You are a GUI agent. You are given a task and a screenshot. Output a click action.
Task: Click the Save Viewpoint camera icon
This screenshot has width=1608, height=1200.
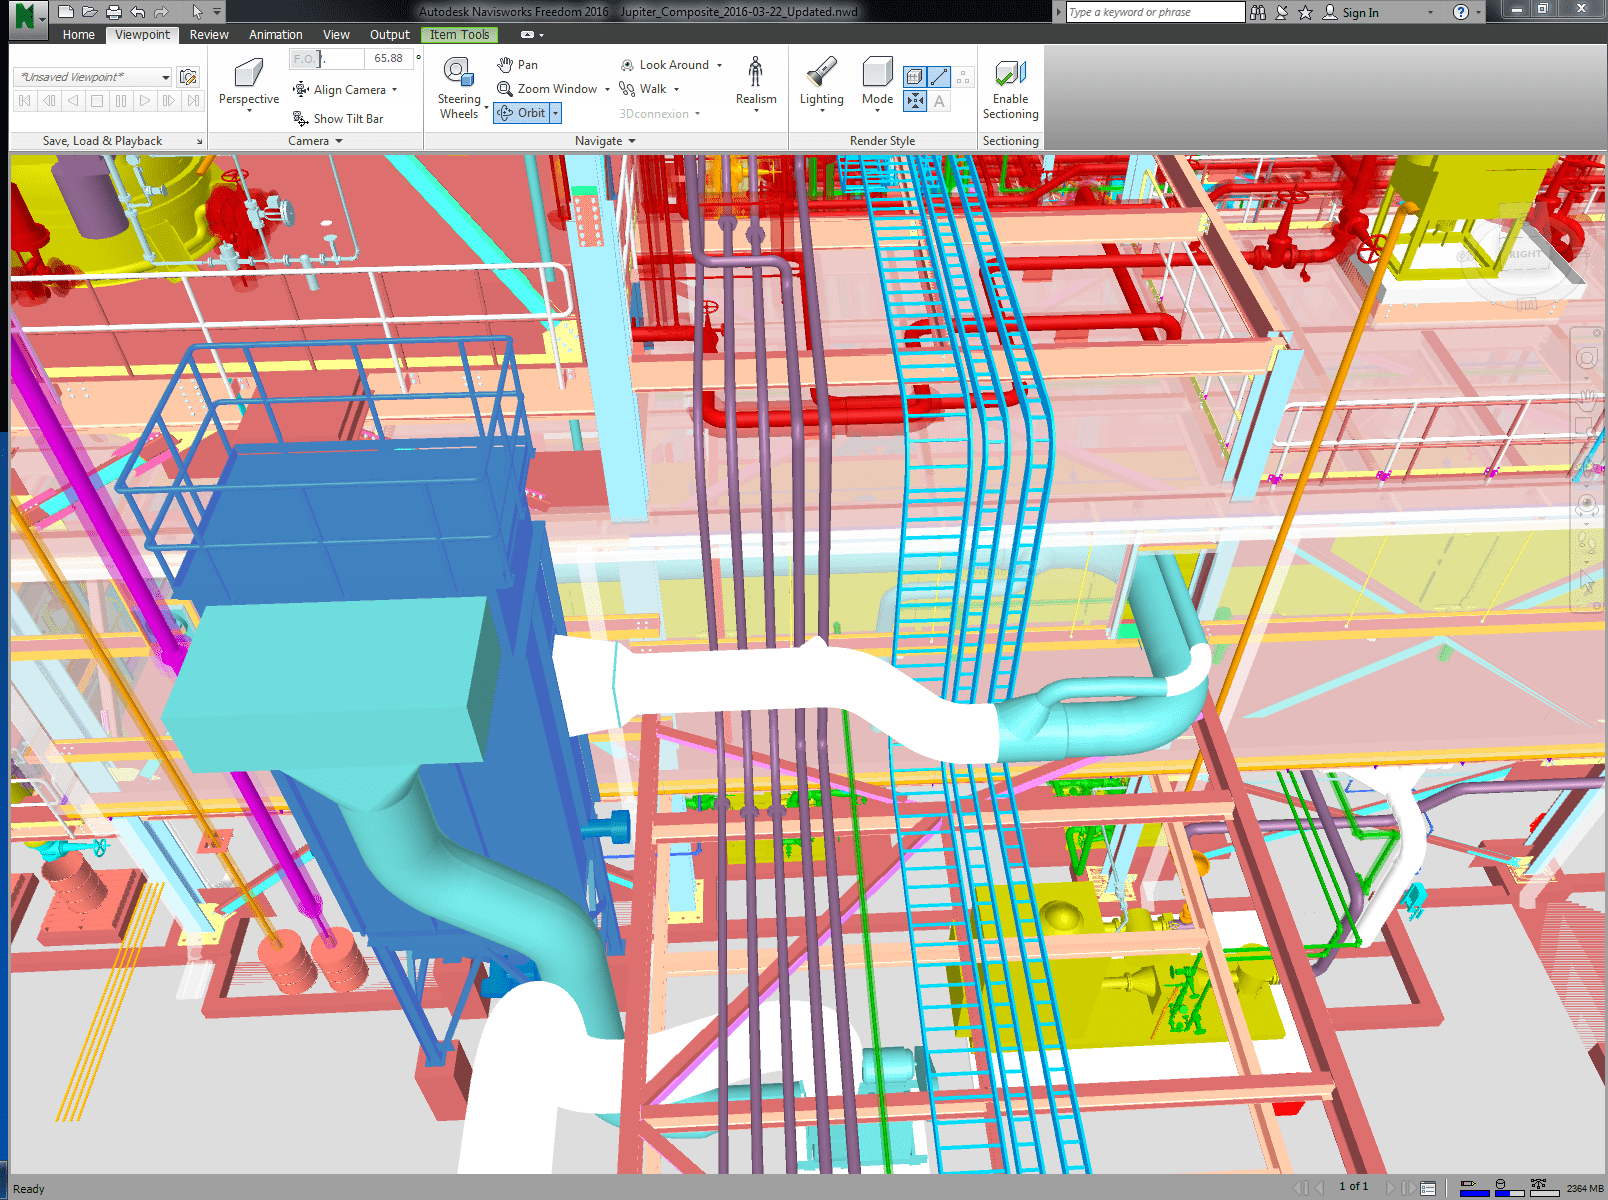point(187,77)
